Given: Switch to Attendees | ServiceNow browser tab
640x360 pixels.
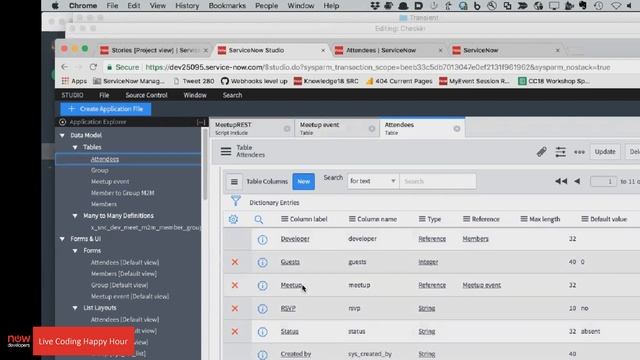Looking at the screenshot, I should click(x=381, y=50).
